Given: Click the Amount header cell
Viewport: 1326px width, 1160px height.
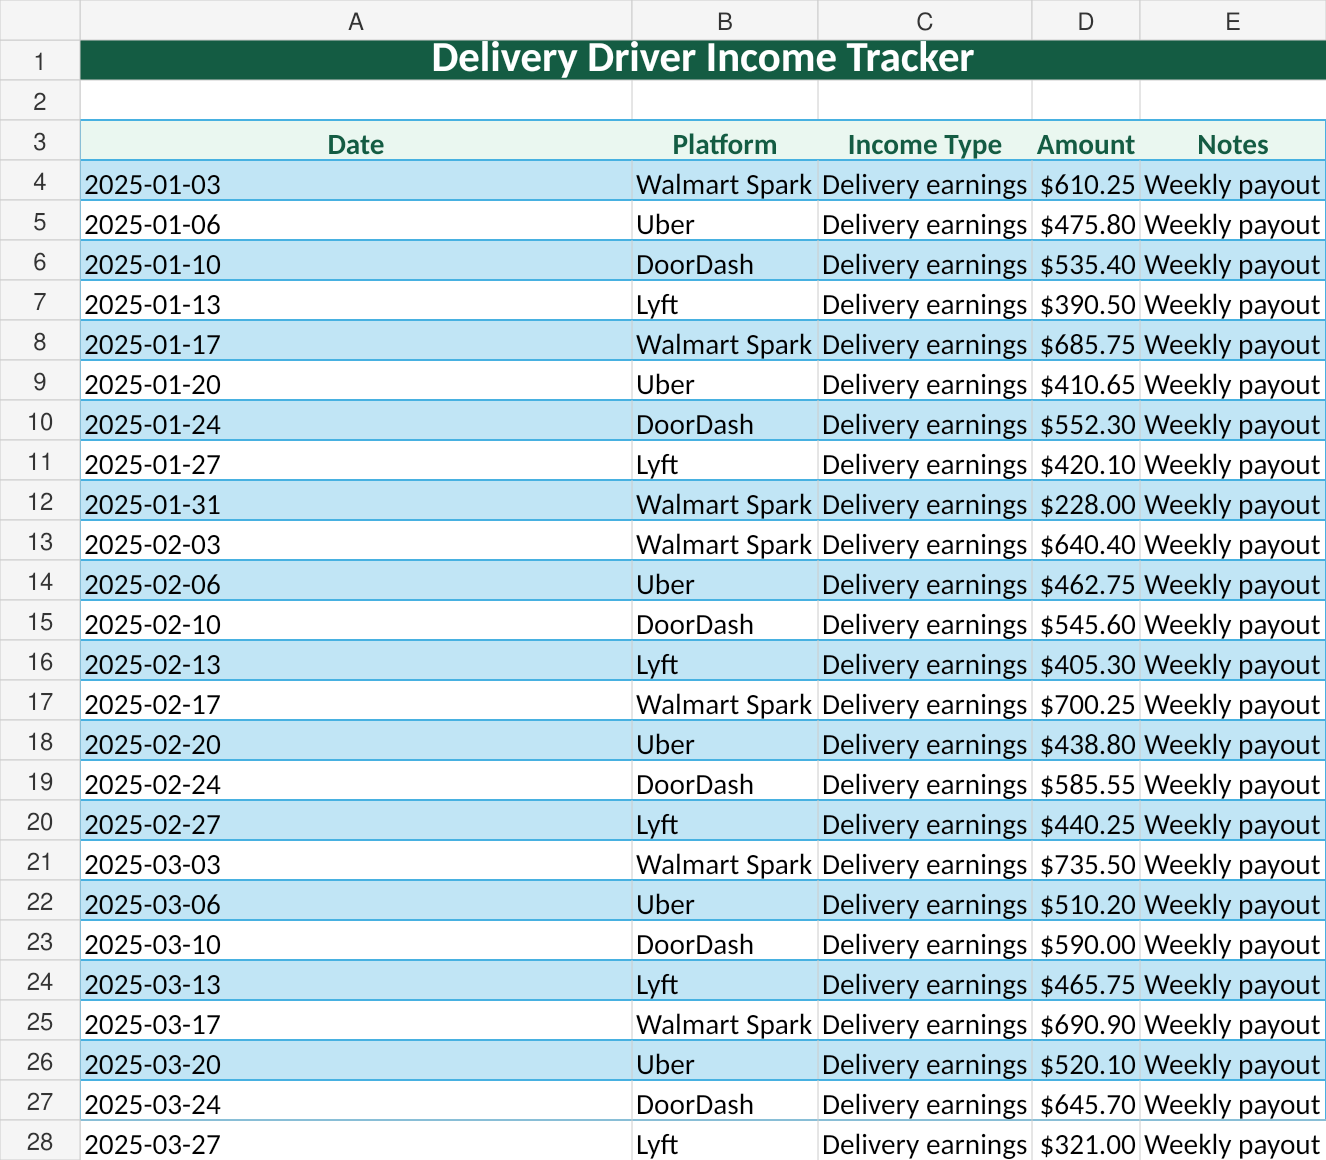Looking at the screenshot, I should 1086,141.
